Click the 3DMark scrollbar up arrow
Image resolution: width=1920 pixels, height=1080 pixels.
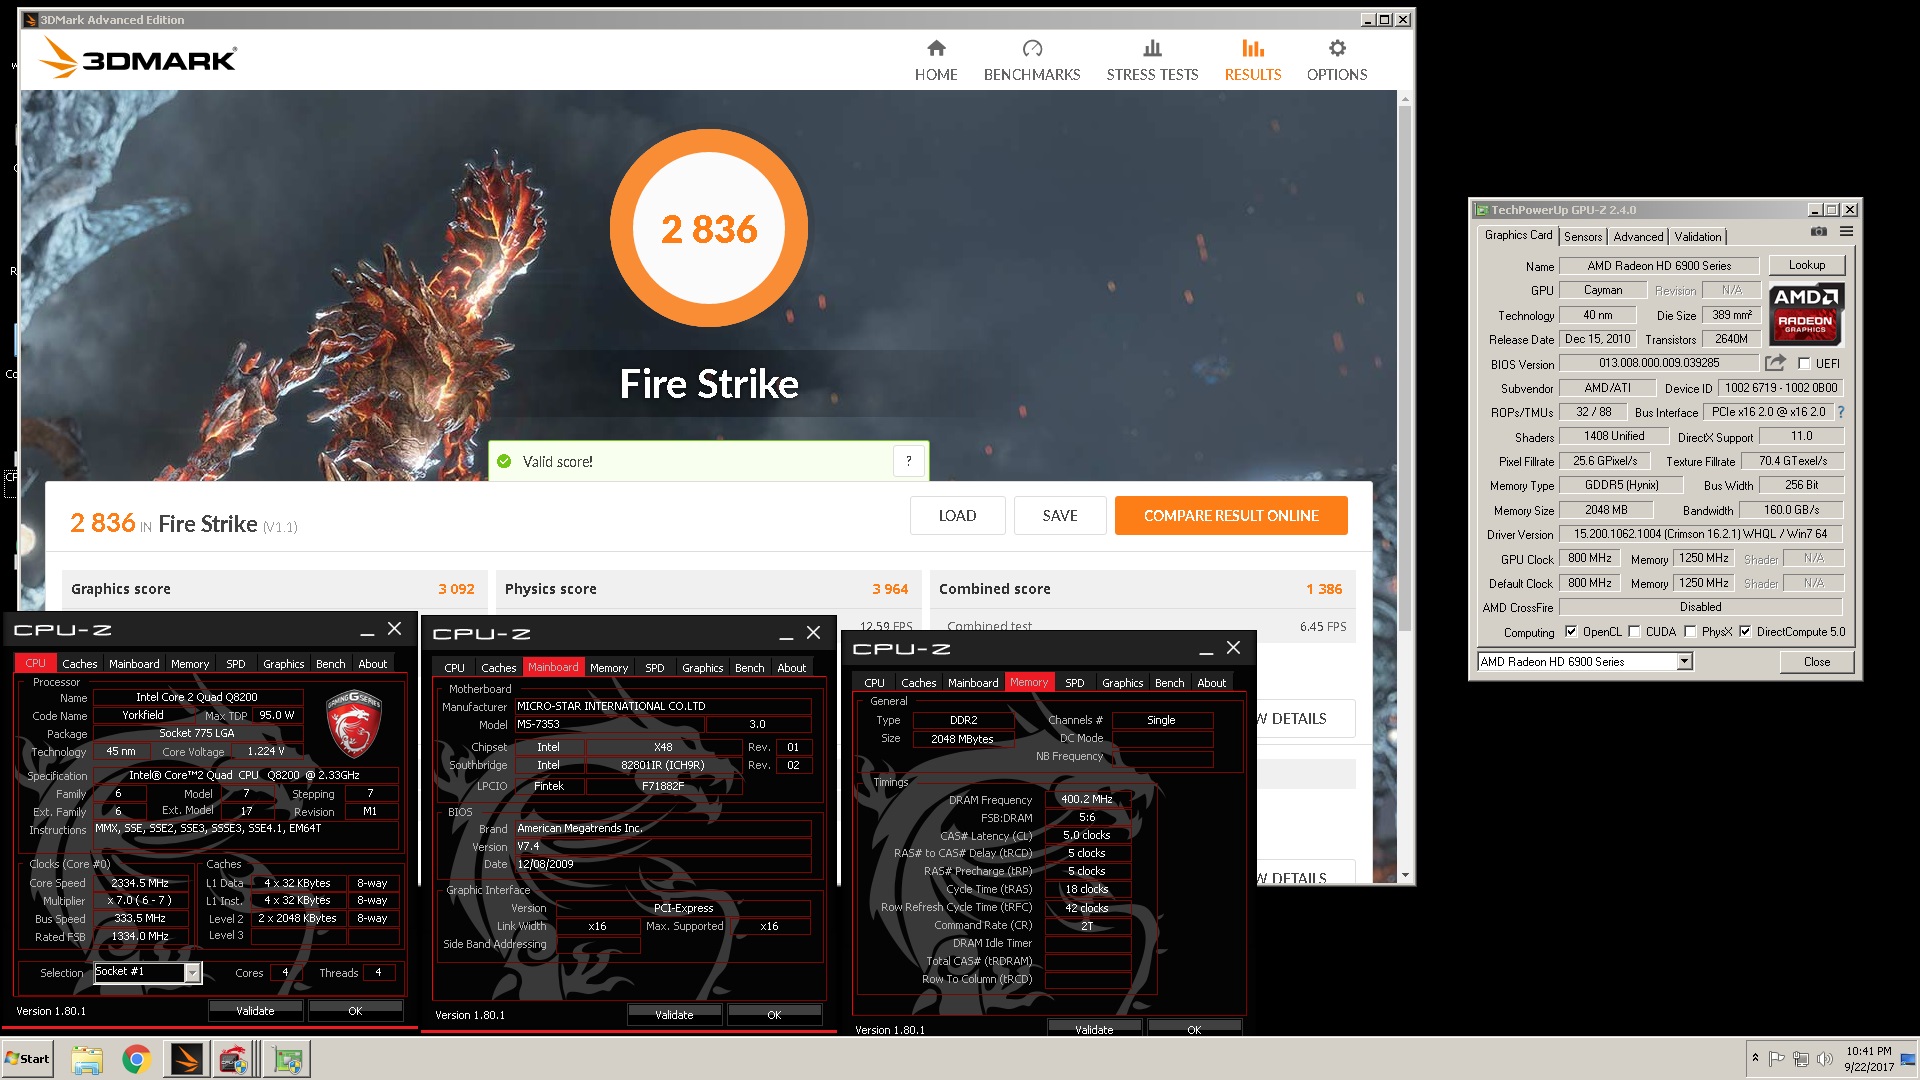[1404, 99]
